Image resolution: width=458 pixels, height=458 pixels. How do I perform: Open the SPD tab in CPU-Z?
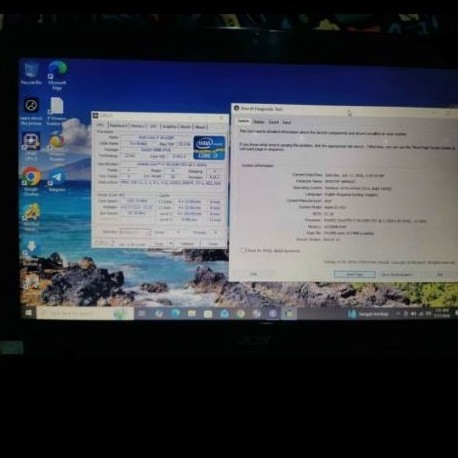153,126
